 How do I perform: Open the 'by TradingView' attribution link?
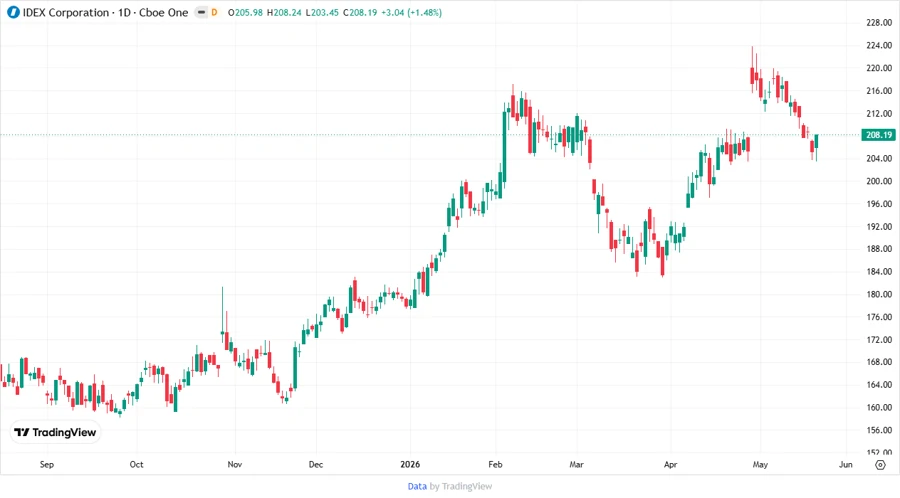click(461, 487)
